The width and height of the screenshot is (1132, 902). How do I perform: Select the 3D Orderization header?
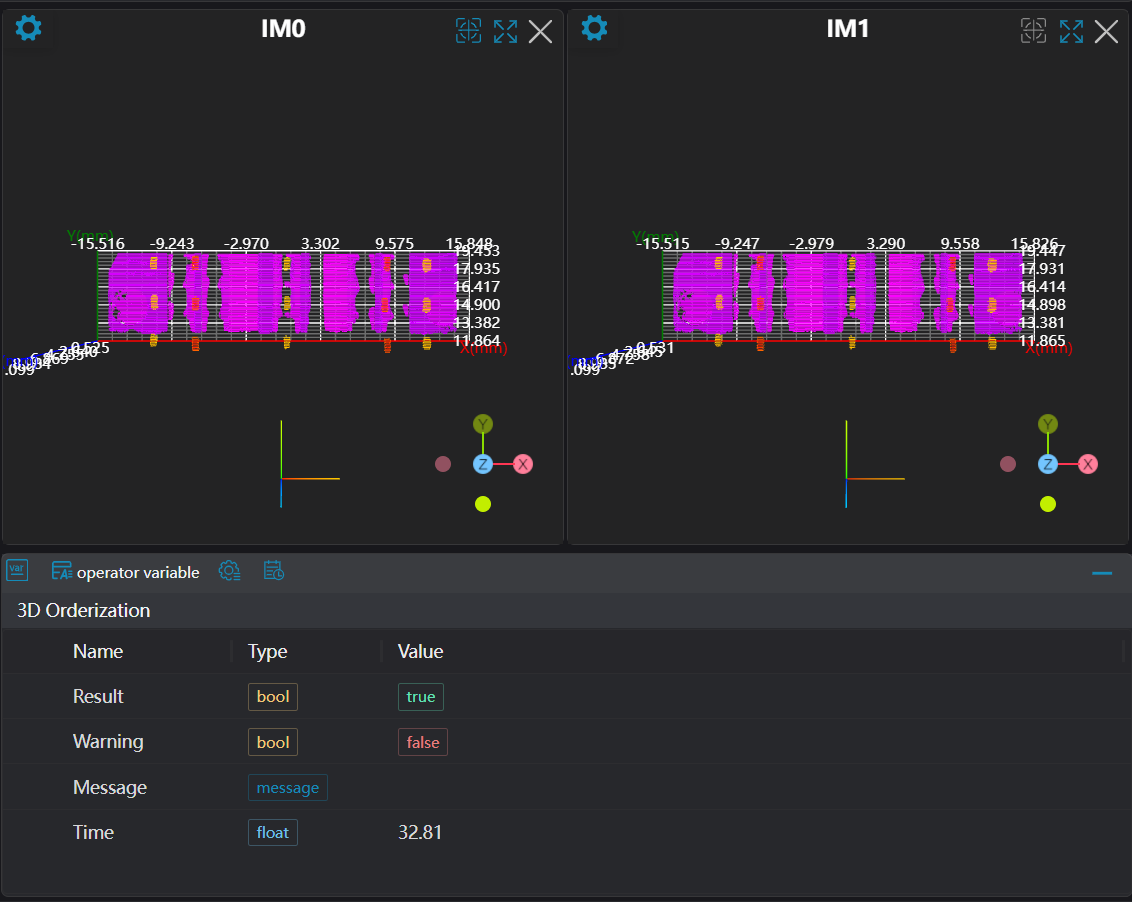(x=84, y=610)
